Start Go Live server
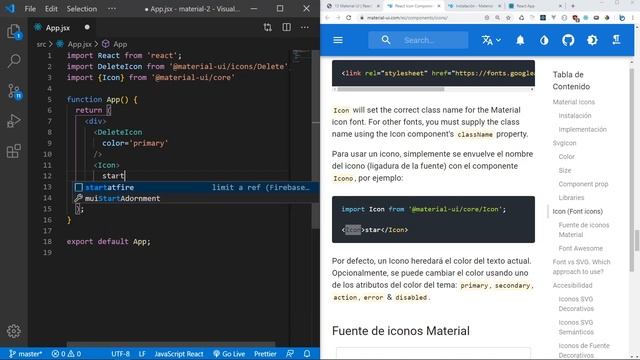 click(229, 354)
